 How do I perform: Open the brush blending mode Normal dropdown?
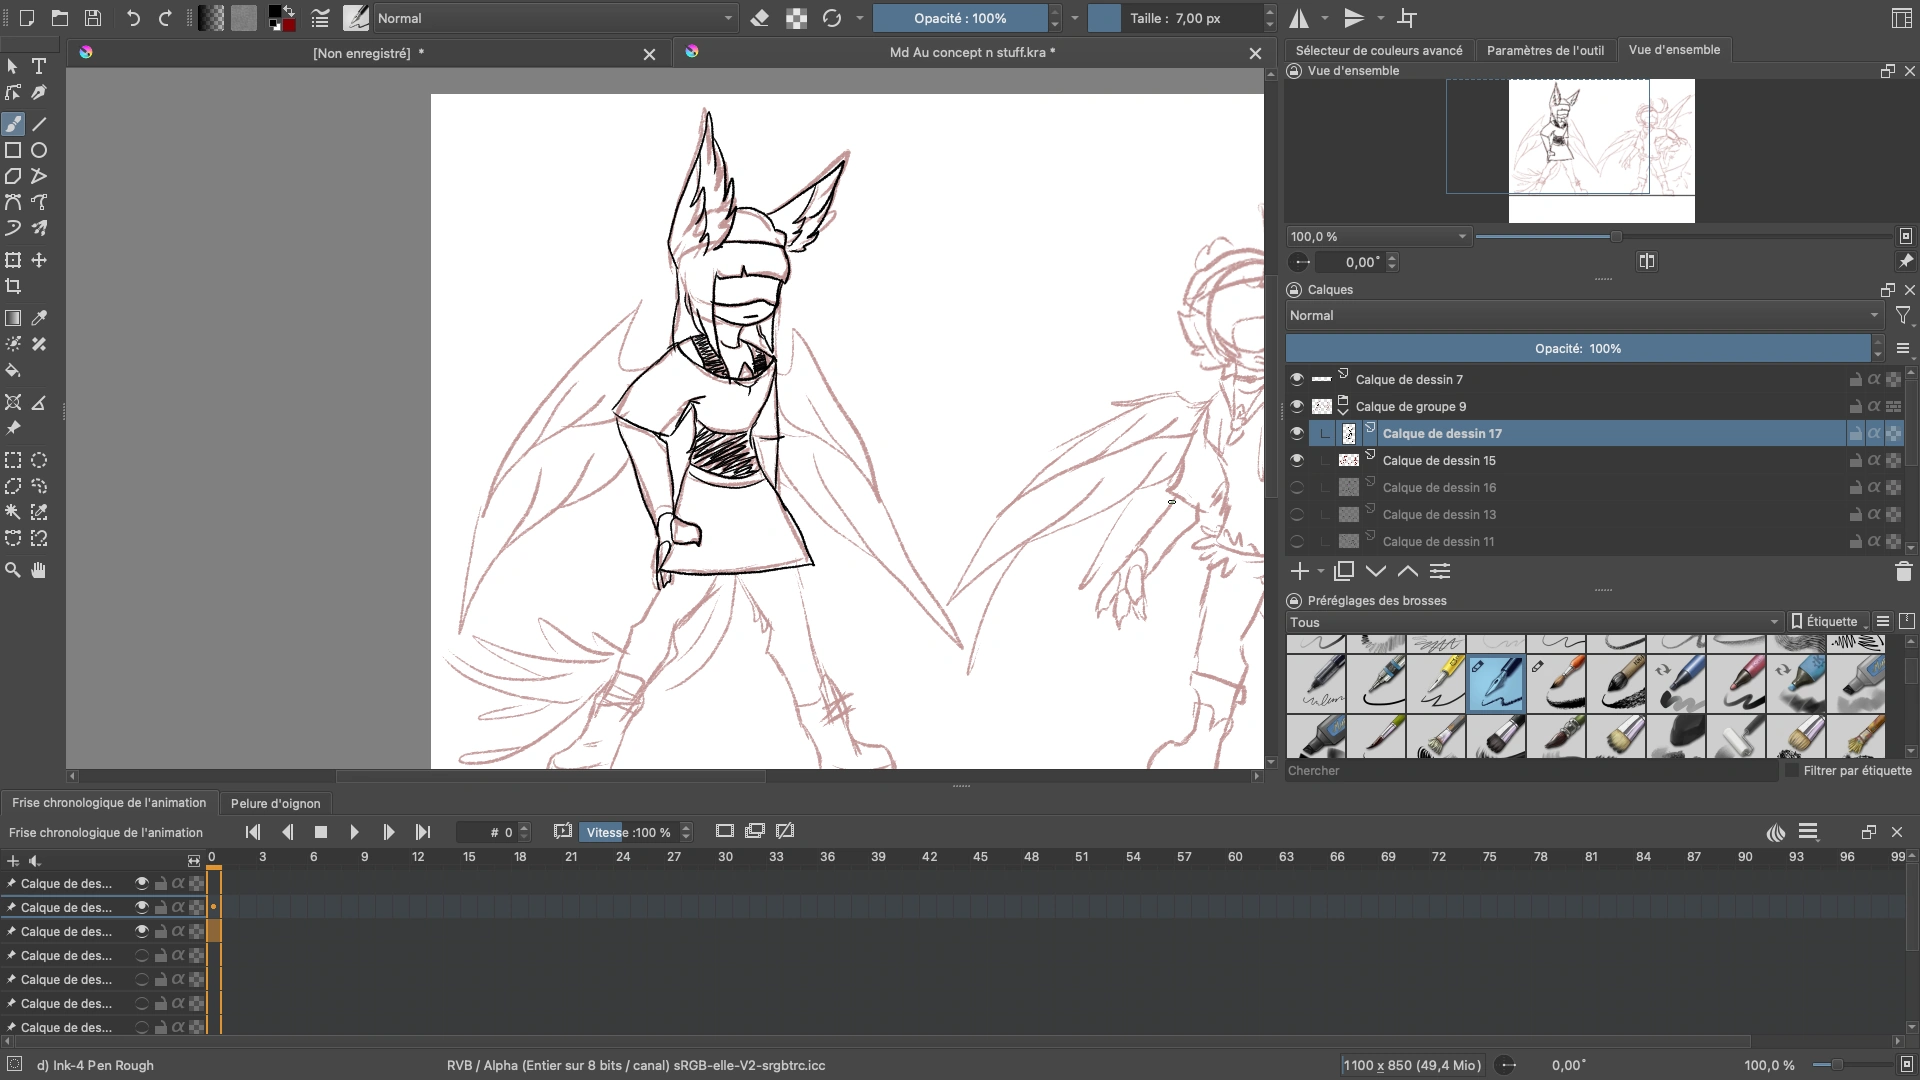pos(555,18)
